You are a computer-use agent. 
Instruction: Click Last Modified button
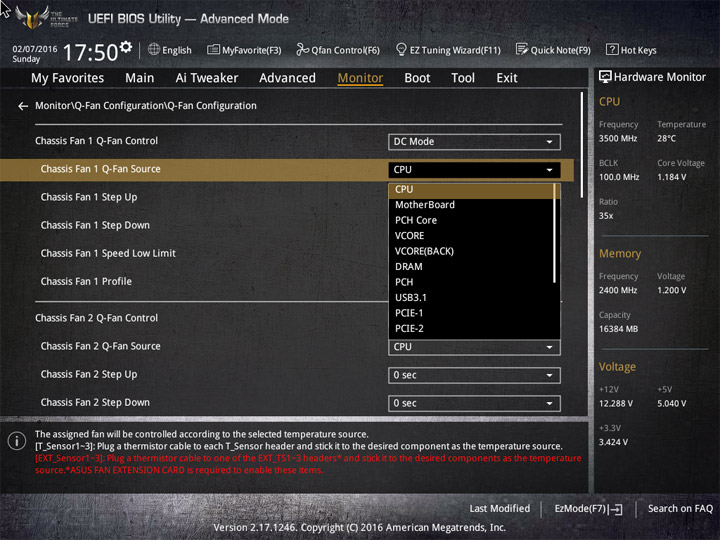pos(500,508)
